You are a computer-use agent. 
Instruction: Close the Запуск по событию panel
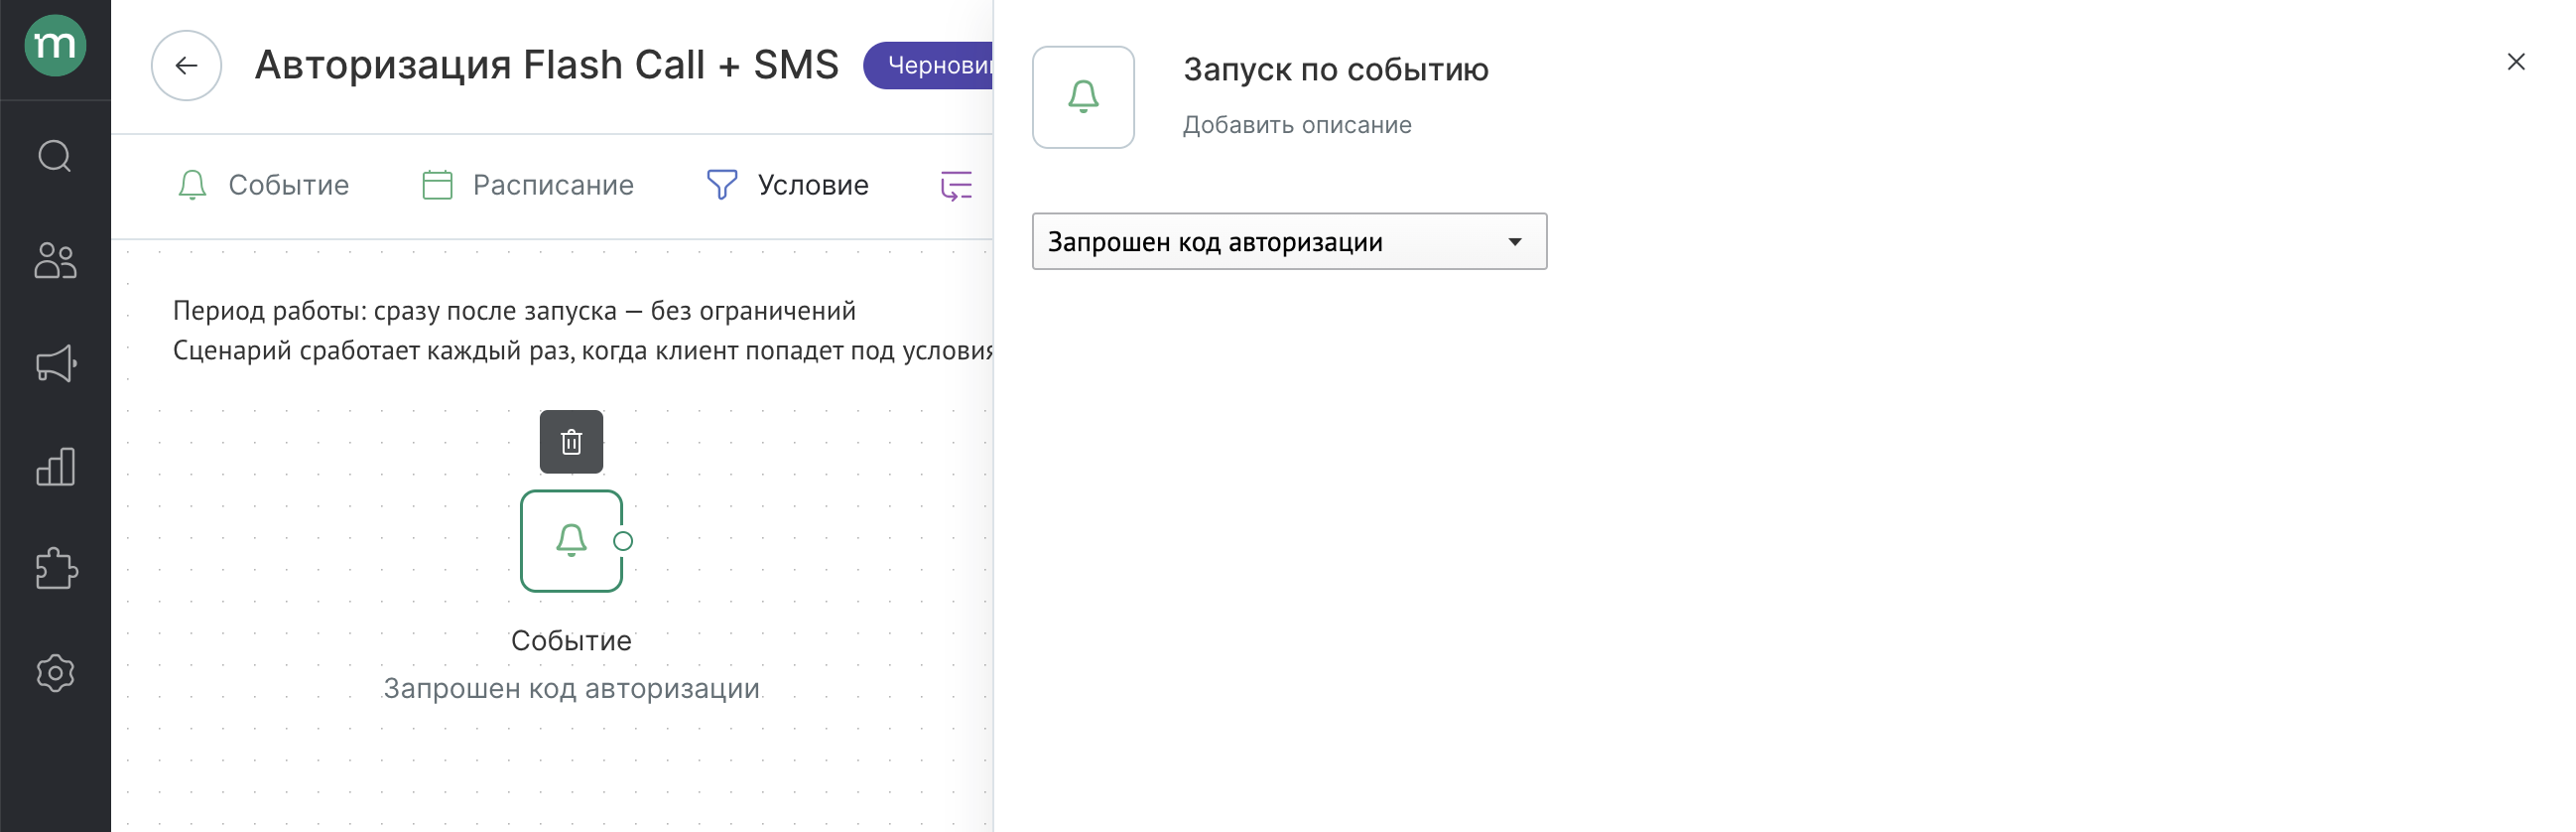coord(2516,62)
